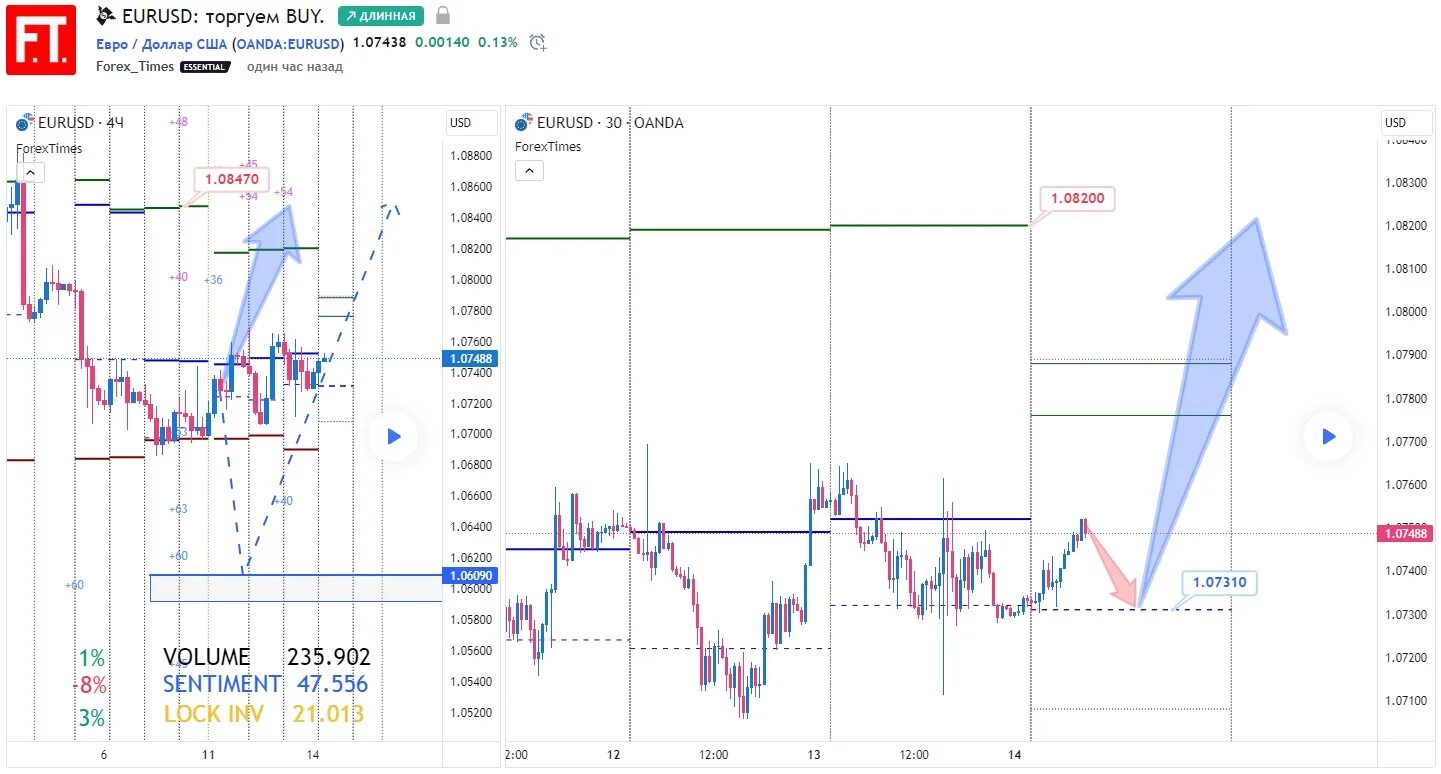Click the 1.06090 blue price tag on the axis
The width and height of the screenshot is (1441, 774).
click(471, 575)
